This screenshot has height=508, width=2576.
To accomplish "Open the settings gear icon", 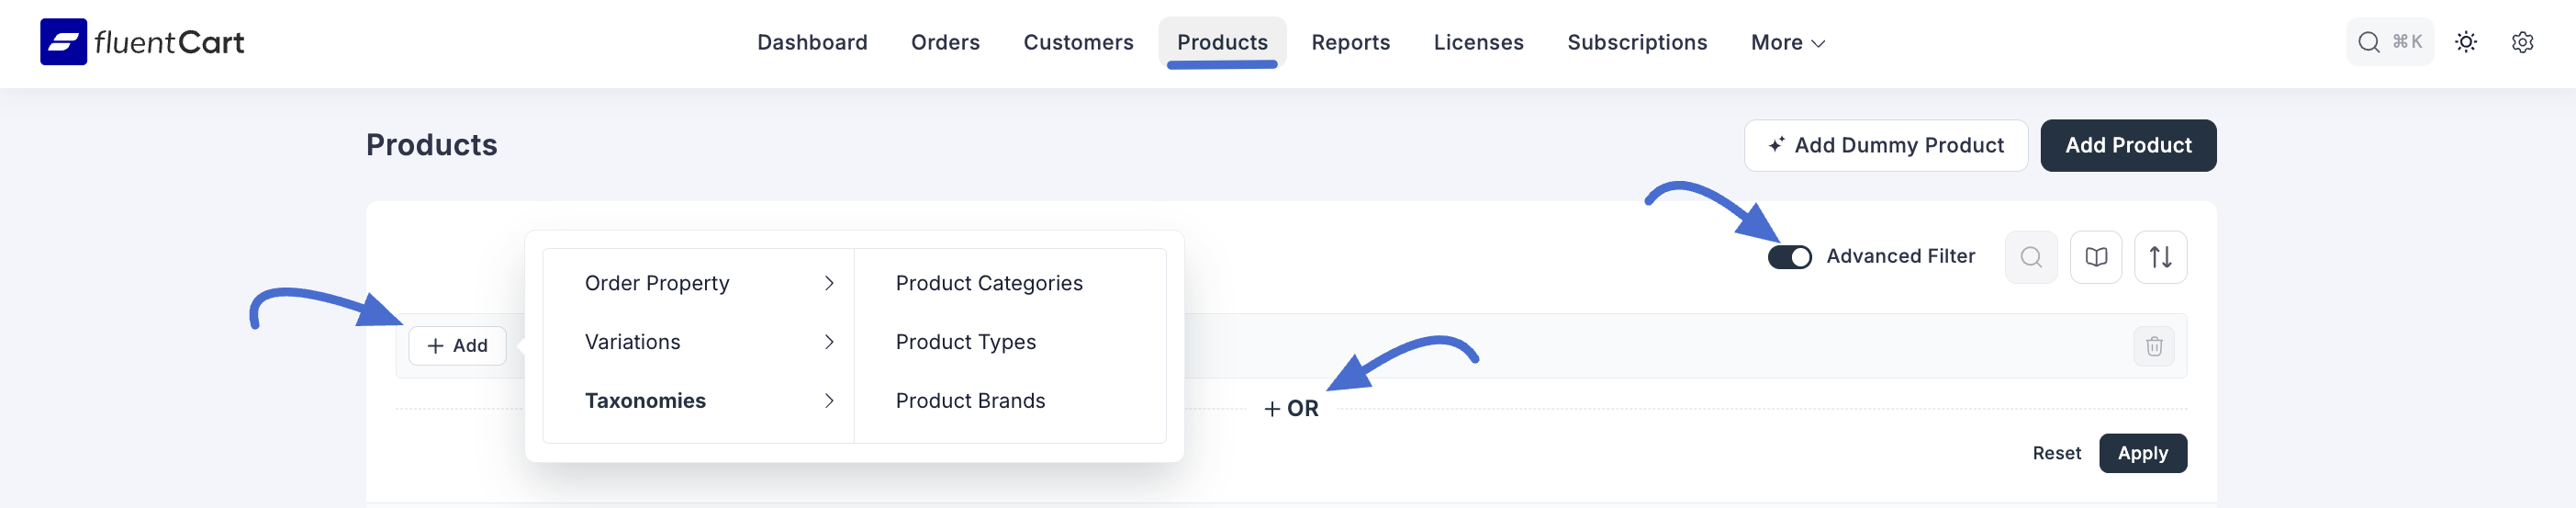I will click(2521, 42).
